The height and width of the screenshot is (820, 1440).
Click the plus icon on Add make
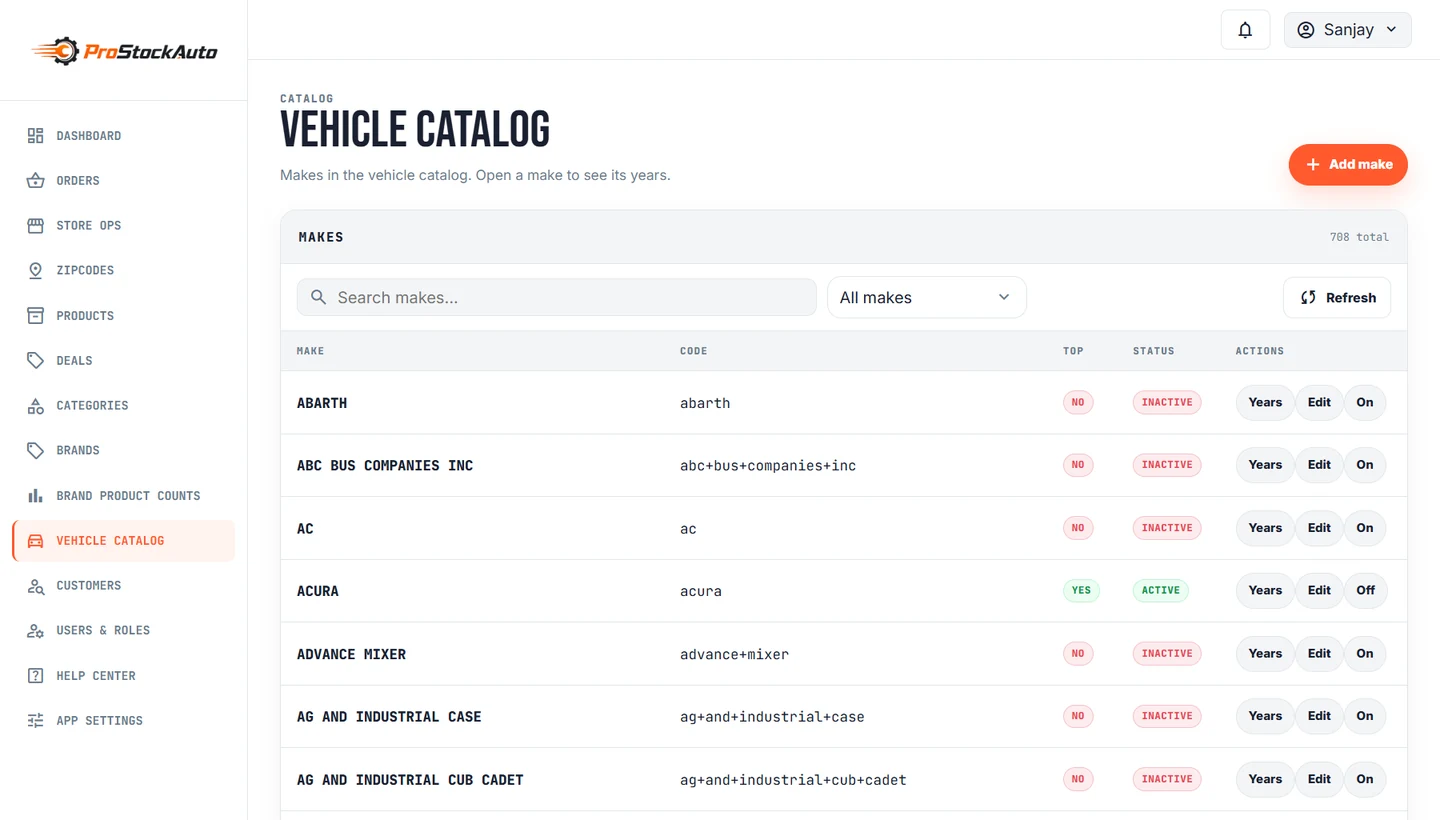(1314, 165)
